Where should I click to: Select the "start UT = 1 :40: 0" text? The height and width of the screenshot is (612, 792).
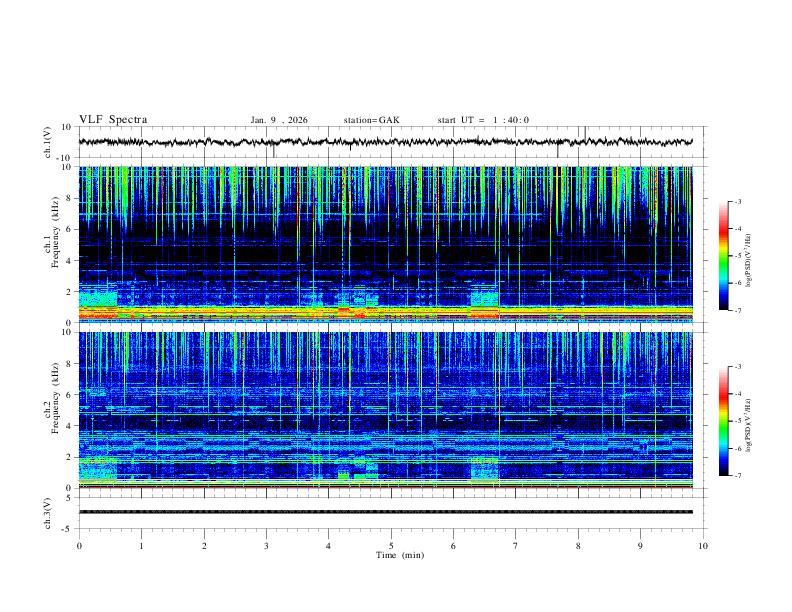[x=483, y=120]
